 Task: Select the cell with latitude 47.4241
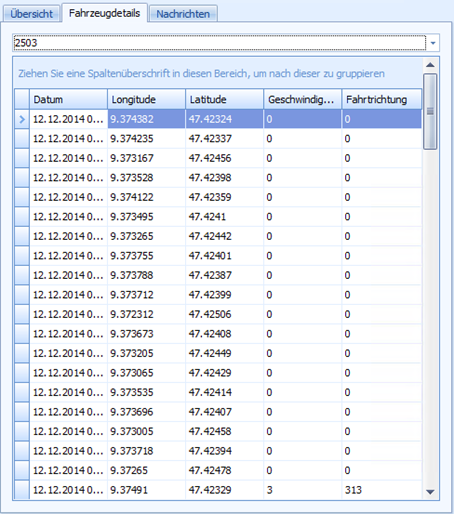[x=224, y=217]
